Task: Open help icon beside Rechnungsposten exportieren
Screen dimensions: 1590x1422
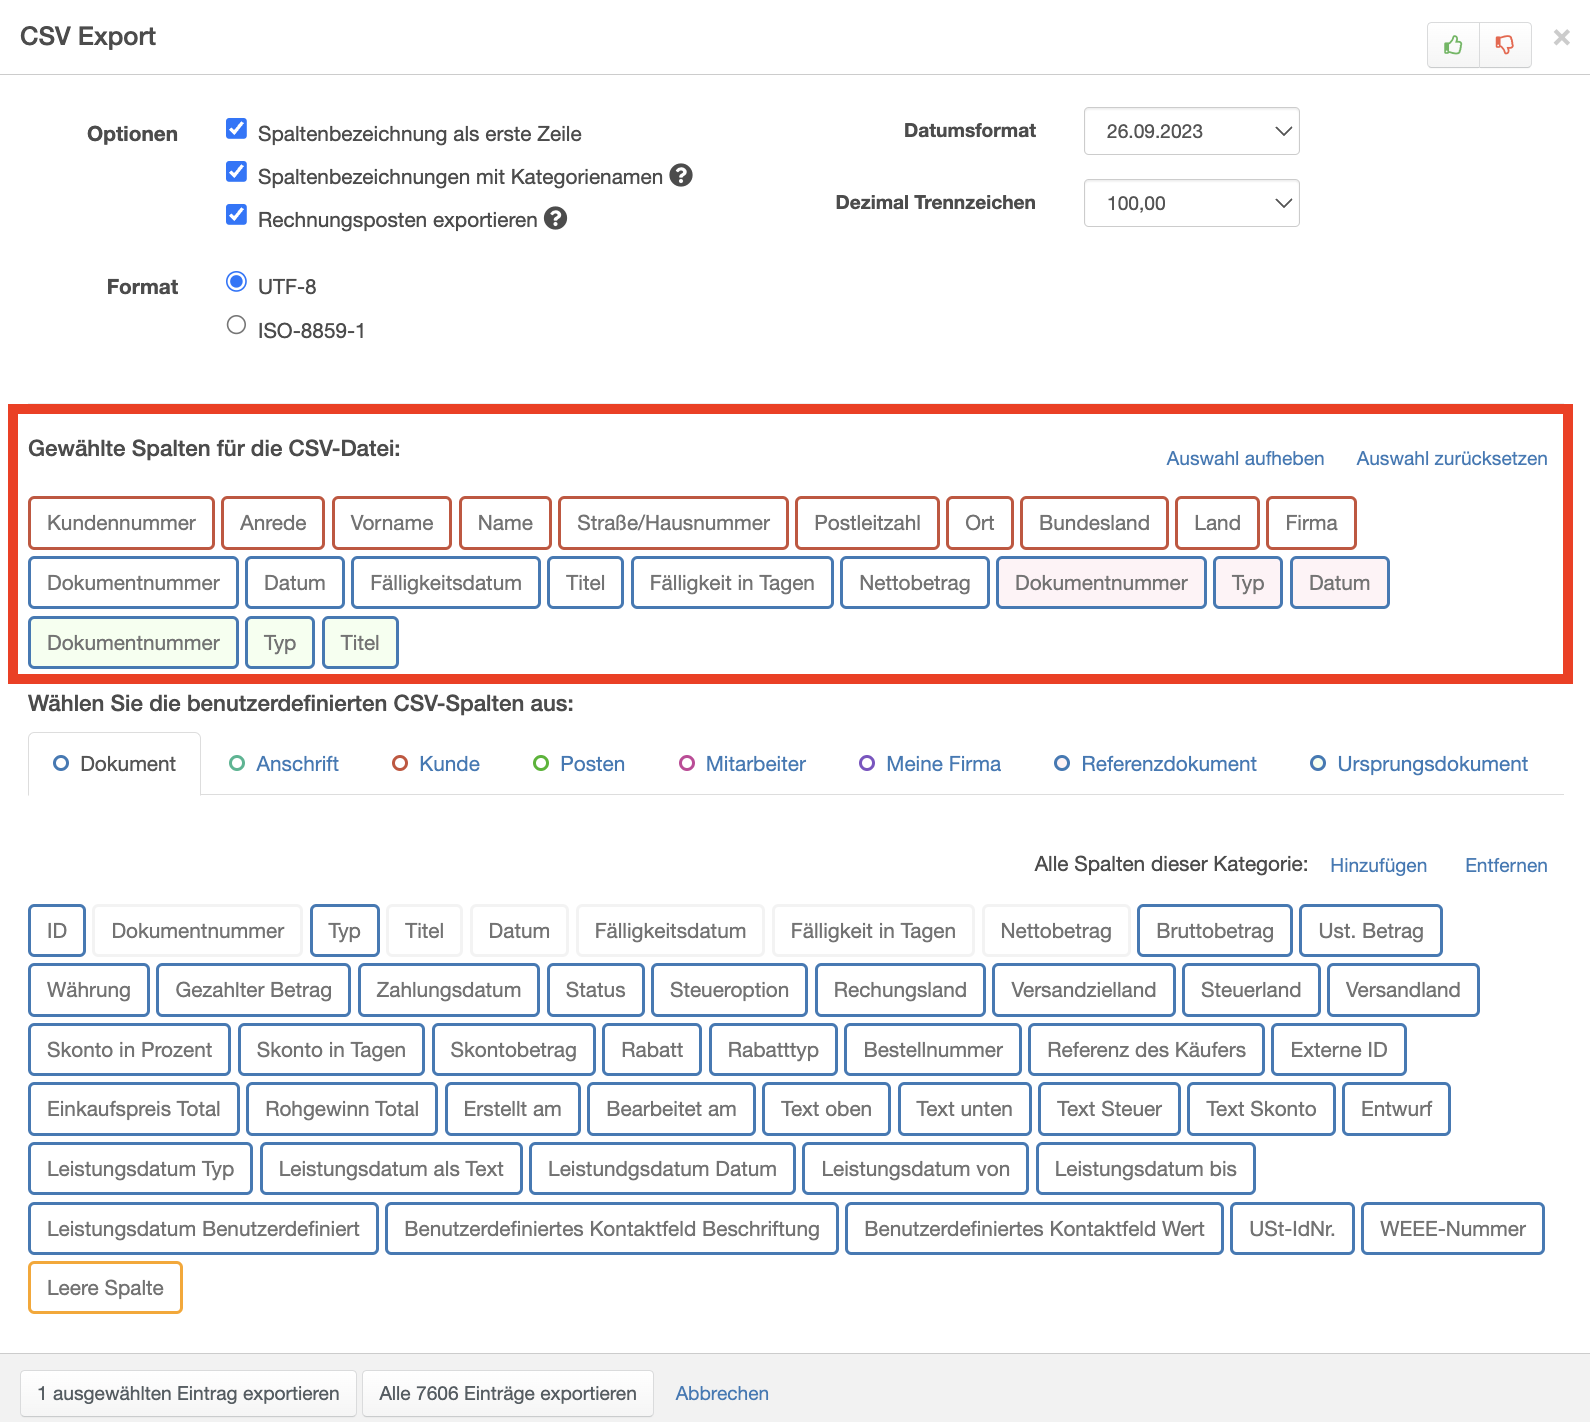Action: click(555, 218)
